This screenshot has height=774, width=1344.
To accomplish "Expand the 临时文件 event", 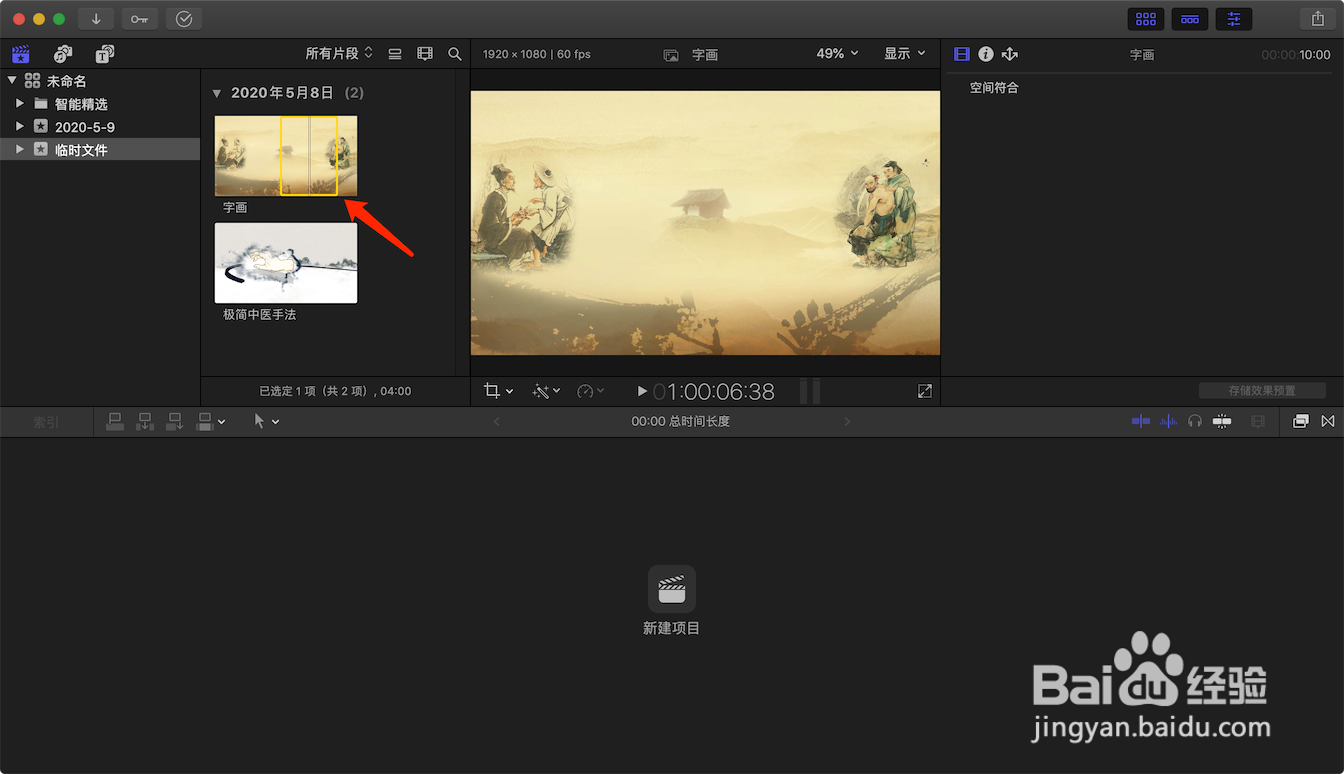I will (x=19, y=150).
